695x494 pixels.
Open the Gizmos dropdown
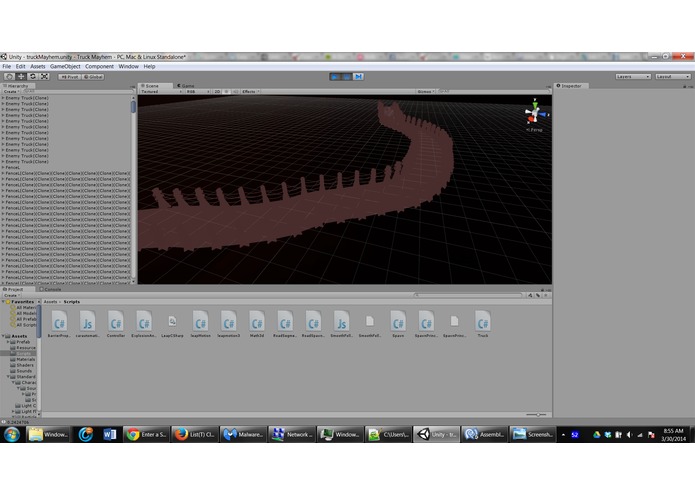click(426, 92)
